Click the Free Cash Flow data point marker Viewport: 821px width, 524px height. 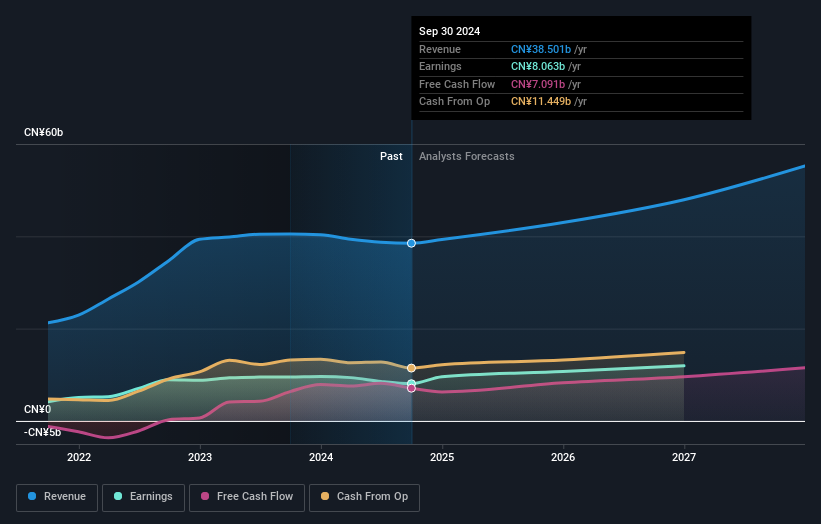pyautogui.click(x=412, y=388)
